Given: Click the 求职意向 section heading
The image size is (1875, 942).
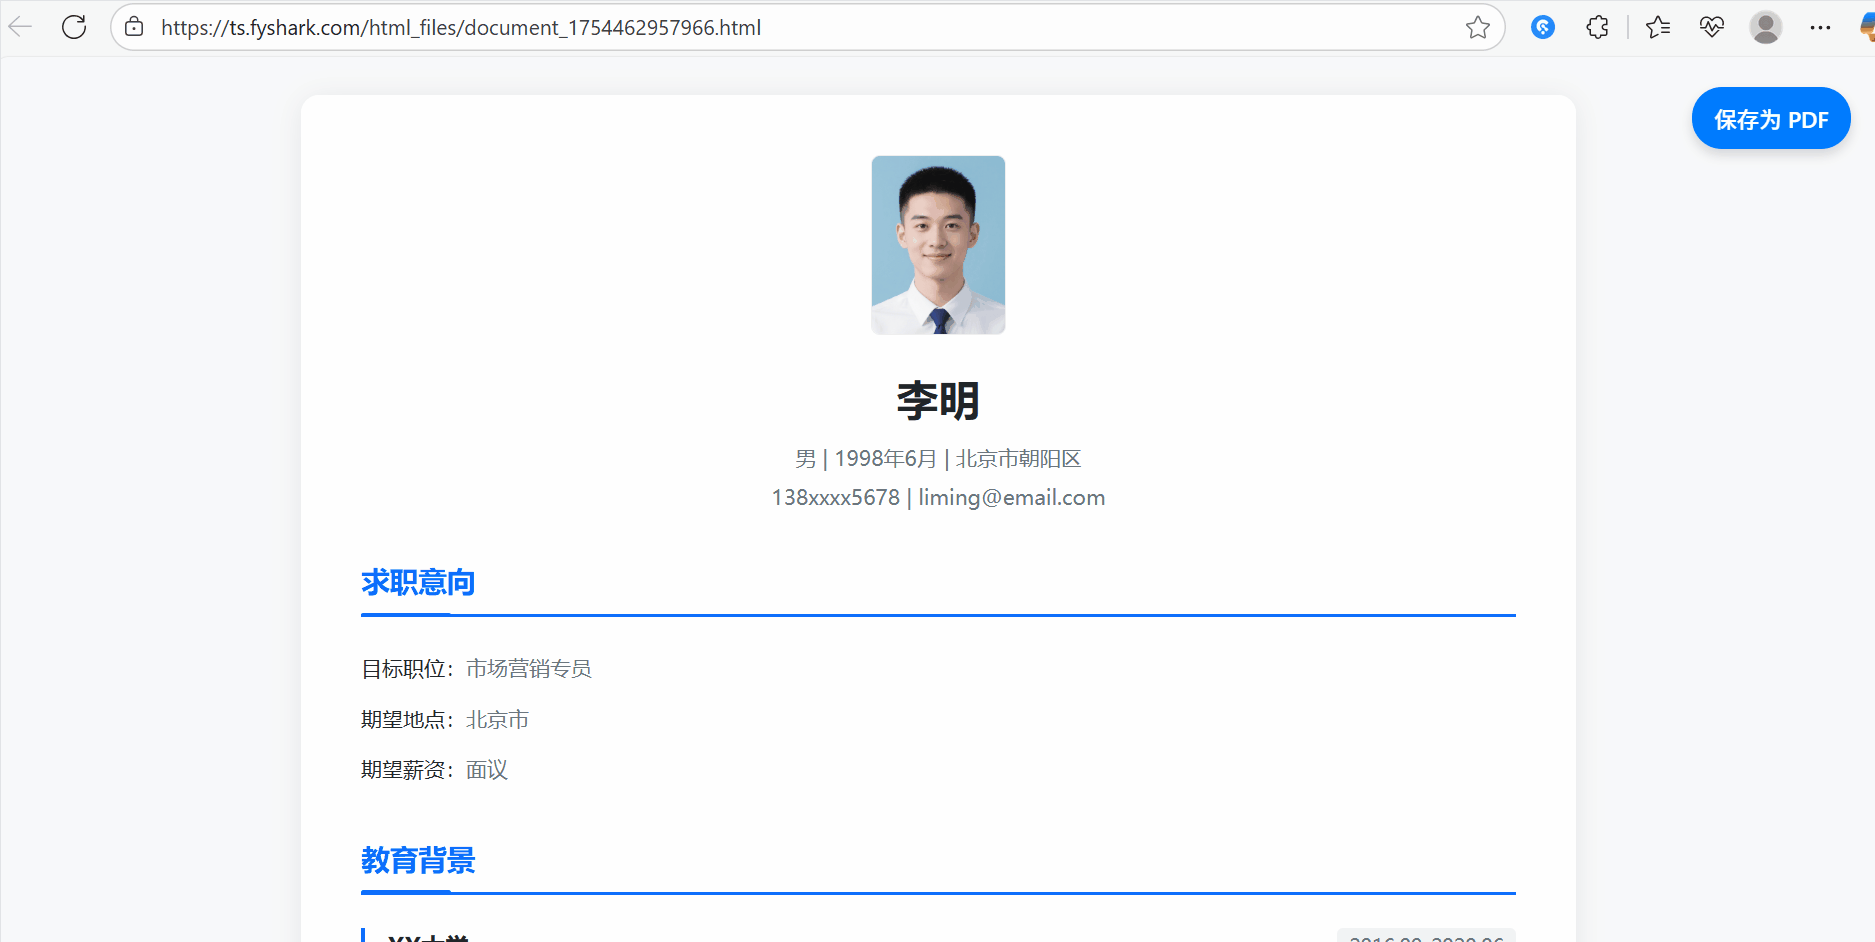Looking at the screenshot, I should (x=418, y=582).
